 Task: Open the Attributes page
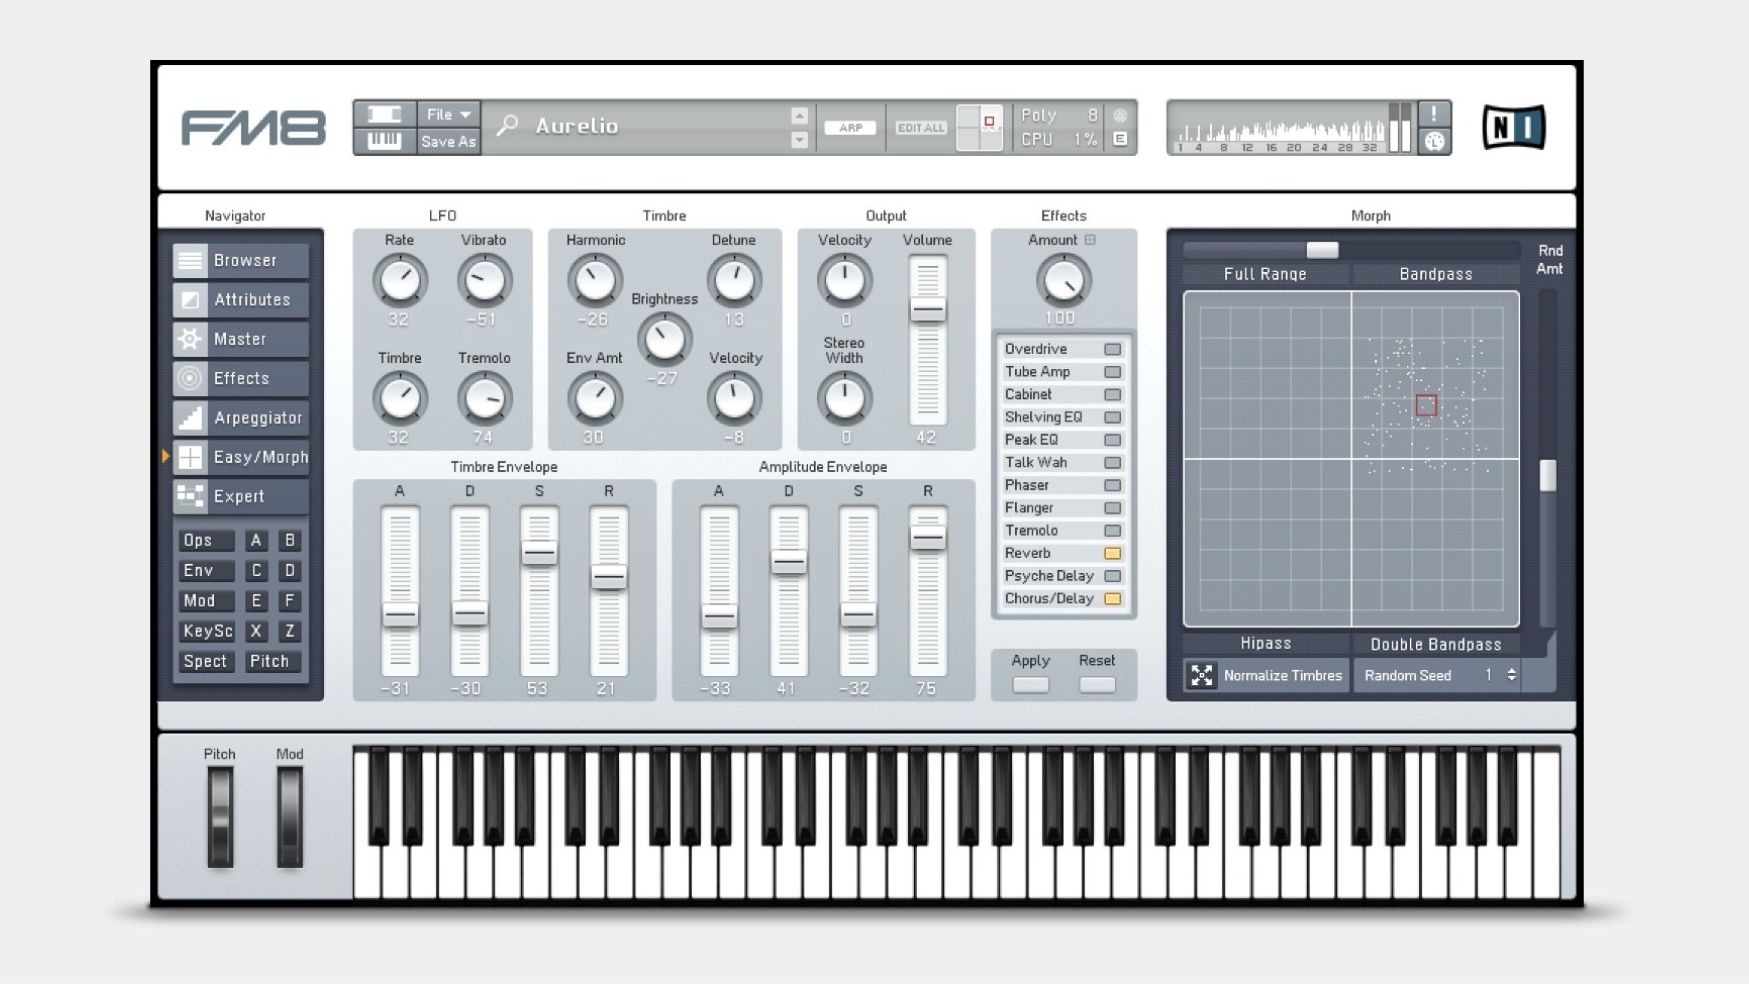(240, 300)
